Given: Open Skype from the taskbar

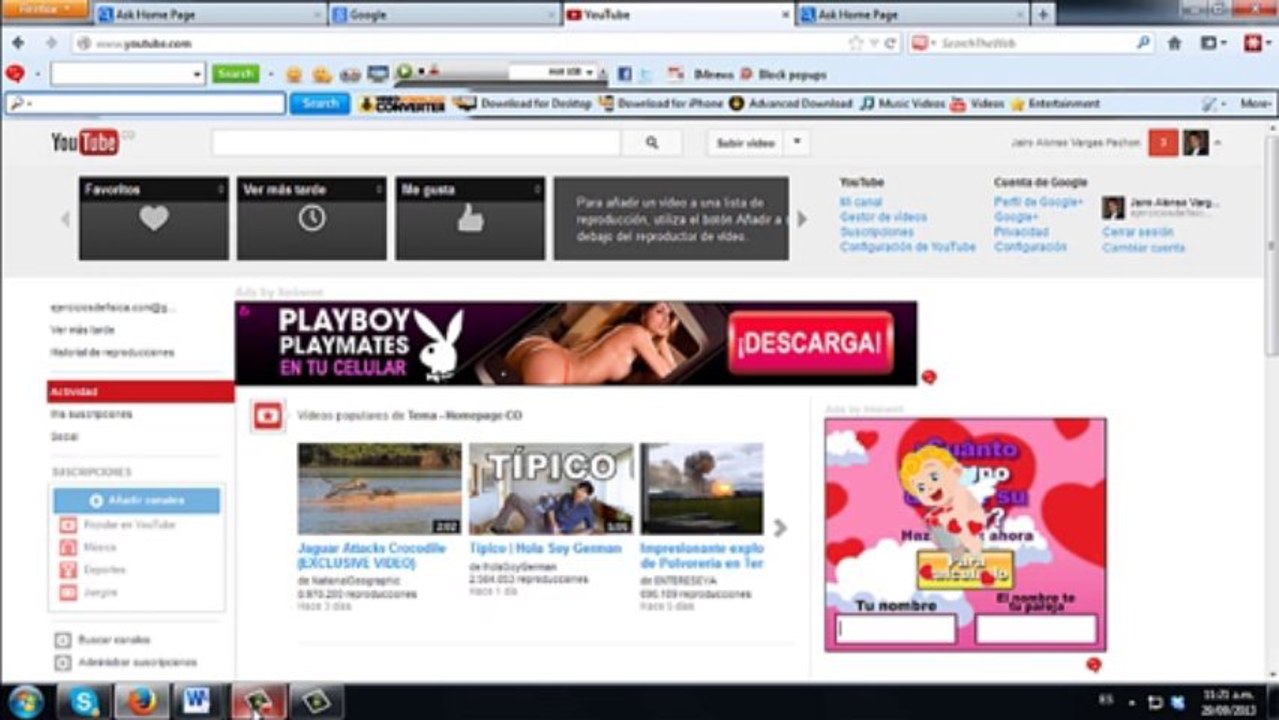Looking at the screenshot, I should tap(83, 702).
